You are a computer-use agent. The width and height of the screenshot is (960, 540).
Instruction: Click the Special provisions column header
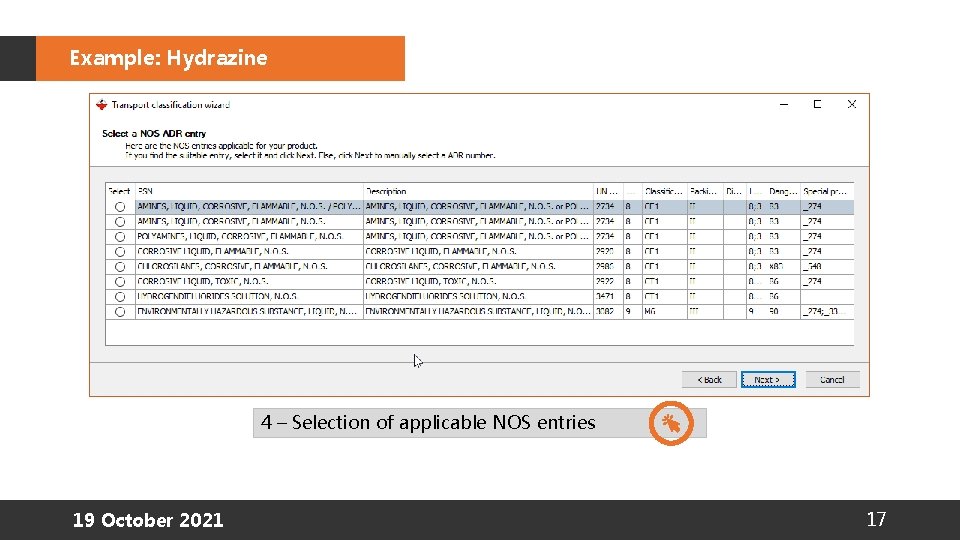[x=827, y=191]
